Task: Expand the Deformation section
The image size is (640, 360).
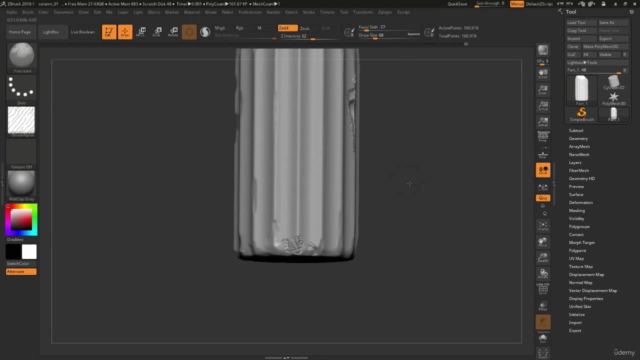Action: click(x=581, y=202)
